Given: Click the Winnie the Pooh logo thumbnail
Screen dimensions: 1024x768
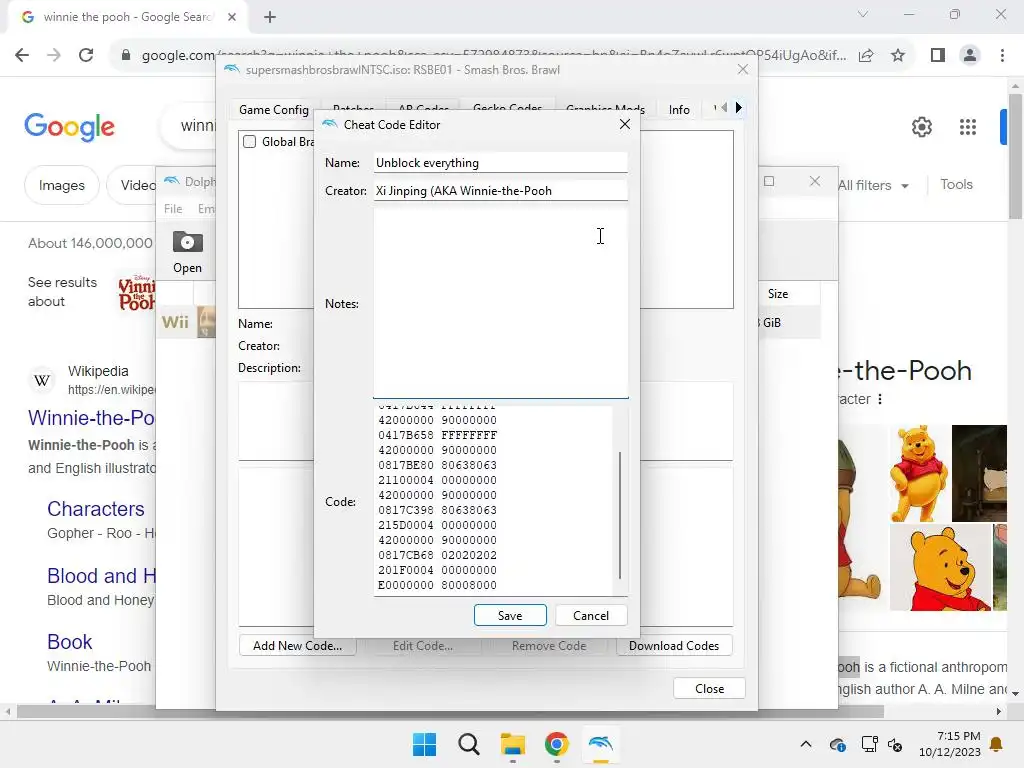Looking at the screenshot, I should tap(136, 293).
